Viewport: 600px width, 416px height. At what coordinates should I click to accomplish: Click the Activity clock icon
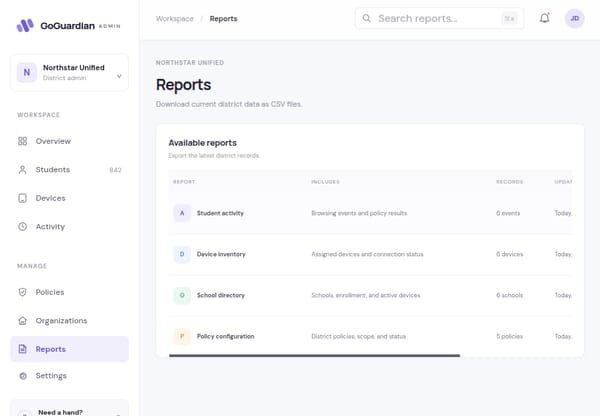[23, 227]
